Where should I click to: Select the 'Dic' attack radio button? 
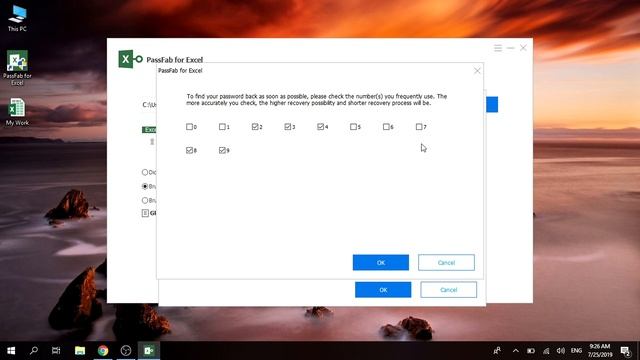[145, 172]
